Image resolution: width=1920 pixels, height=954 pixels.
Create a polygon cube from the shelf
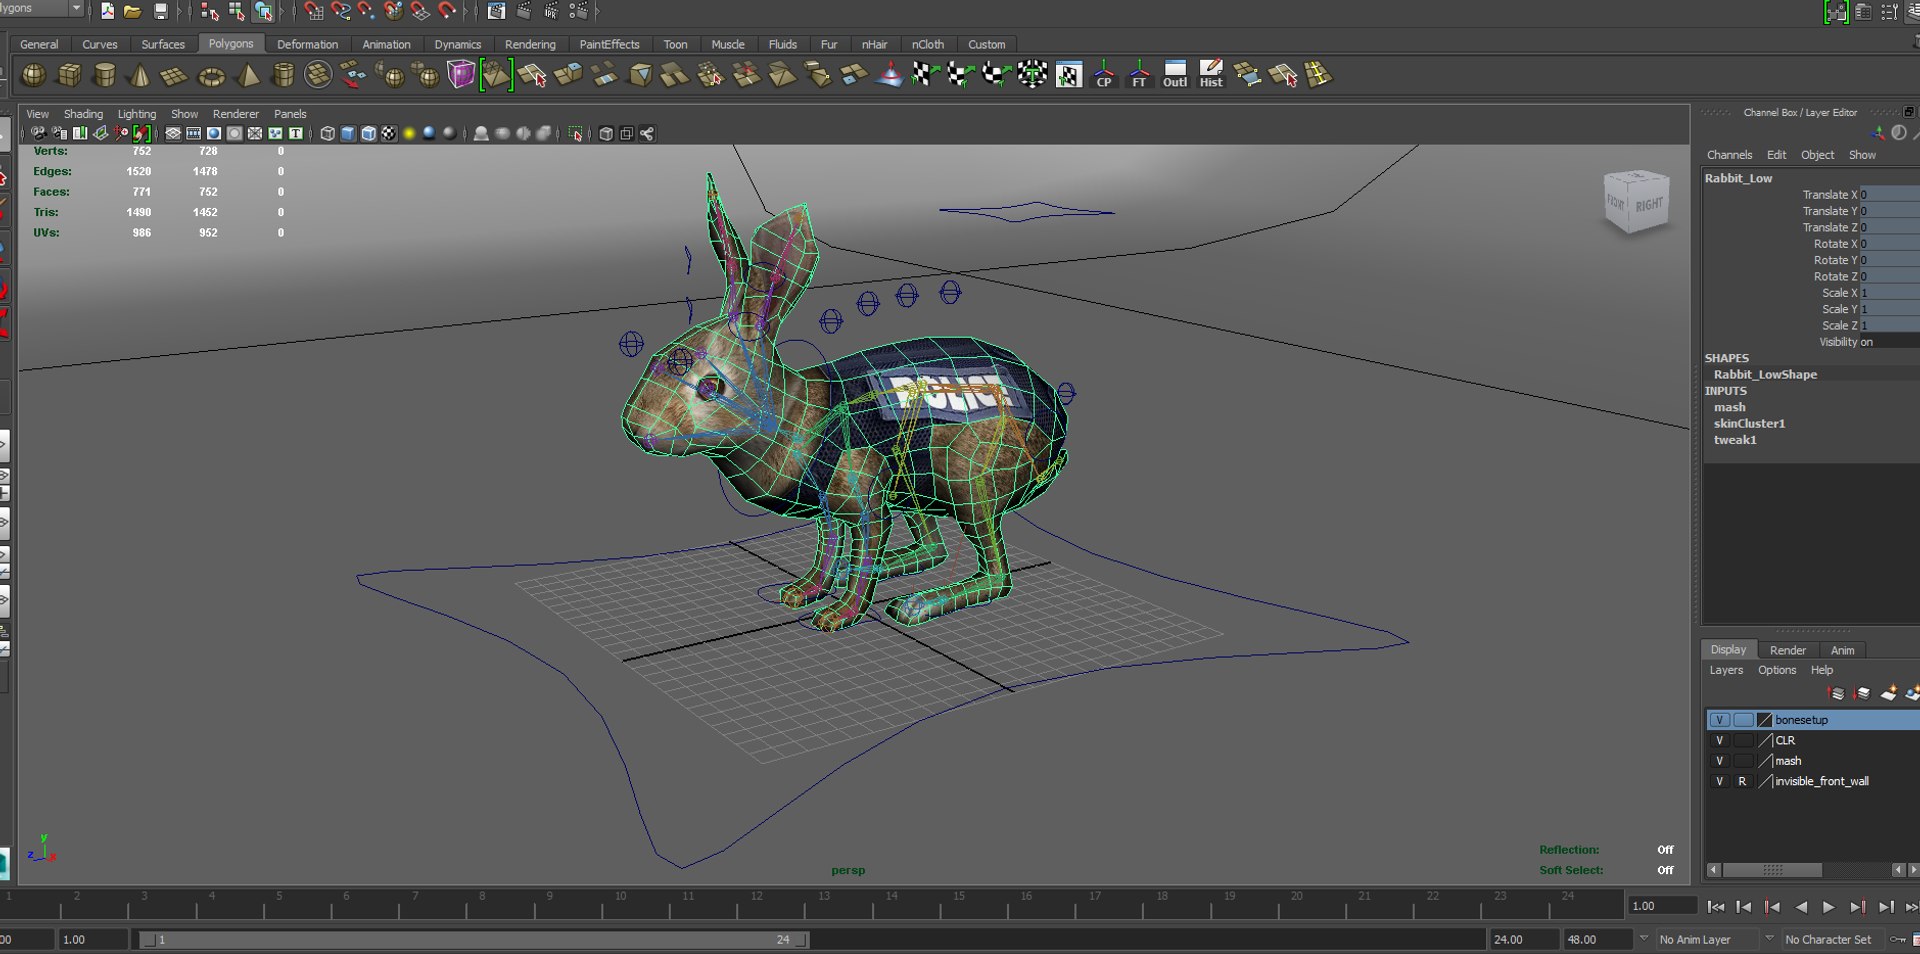pyautogui.click(x=69, y=75)
